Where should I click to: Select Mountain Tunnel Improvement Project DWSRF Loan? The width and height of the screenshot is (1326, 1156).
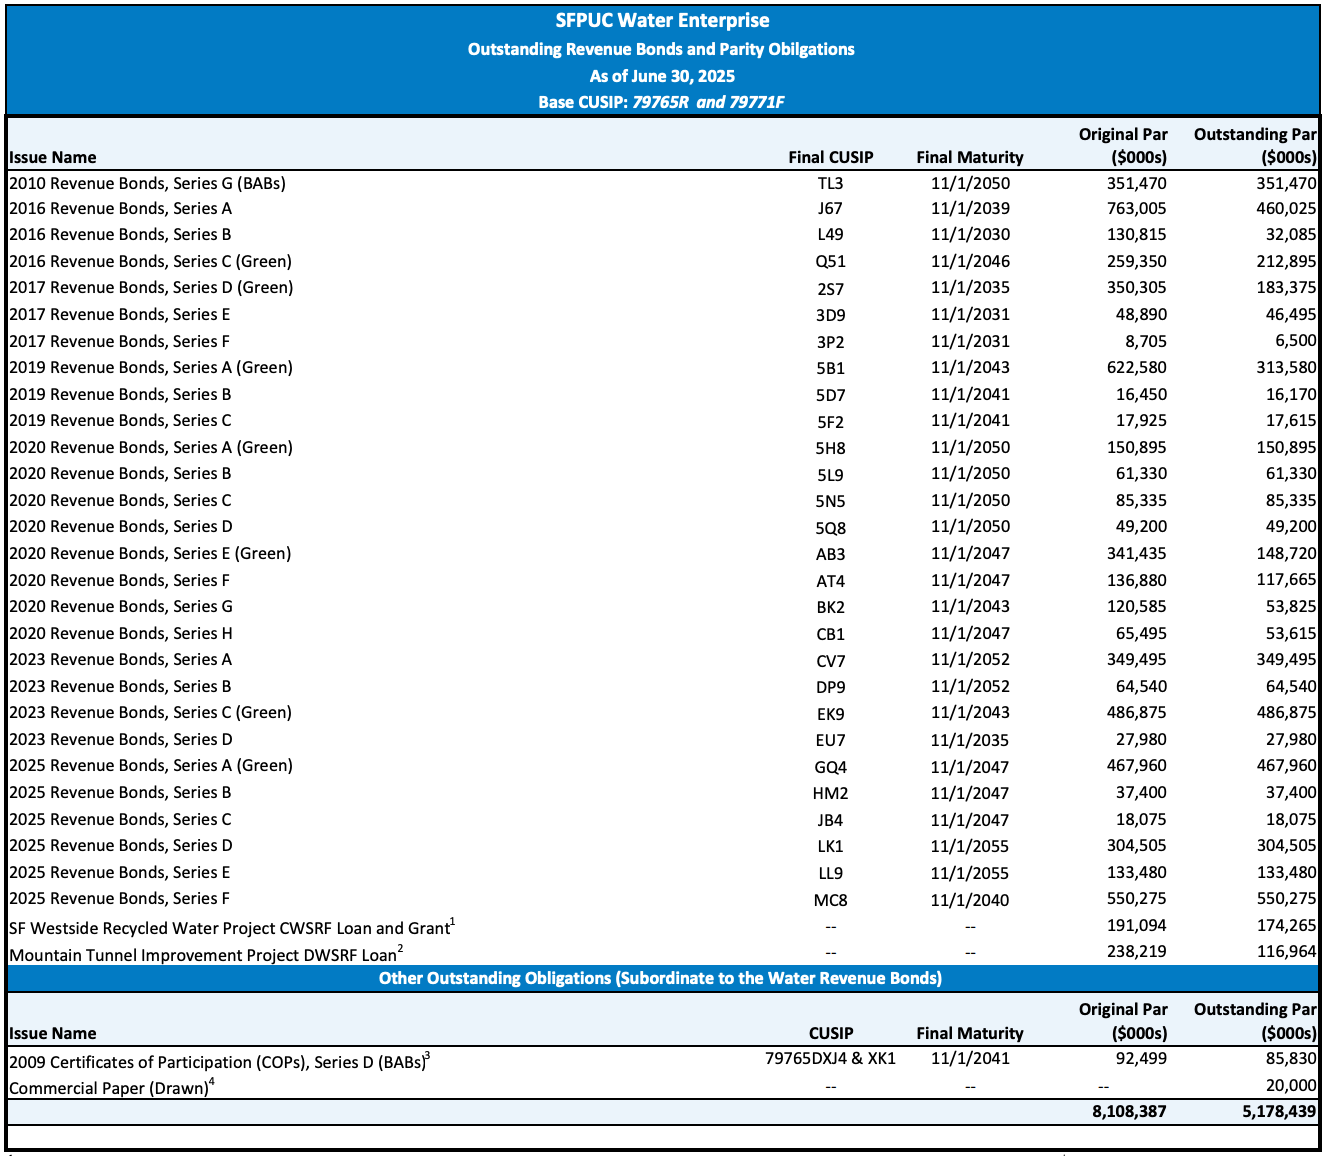[206, 954]
